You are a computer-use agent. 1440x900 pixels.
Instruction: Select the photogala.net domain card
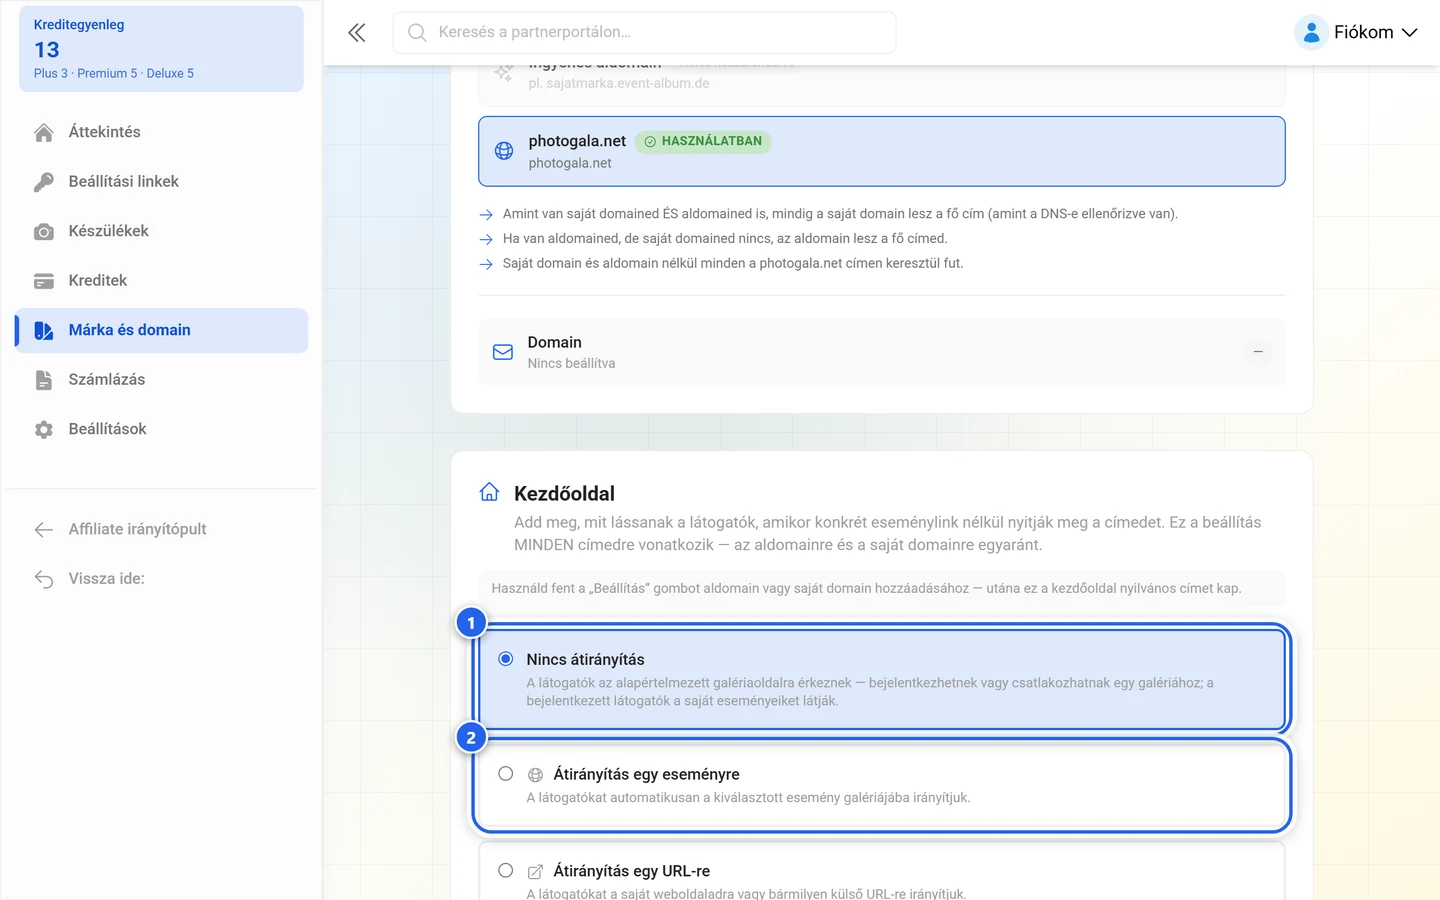click(882, 151)
